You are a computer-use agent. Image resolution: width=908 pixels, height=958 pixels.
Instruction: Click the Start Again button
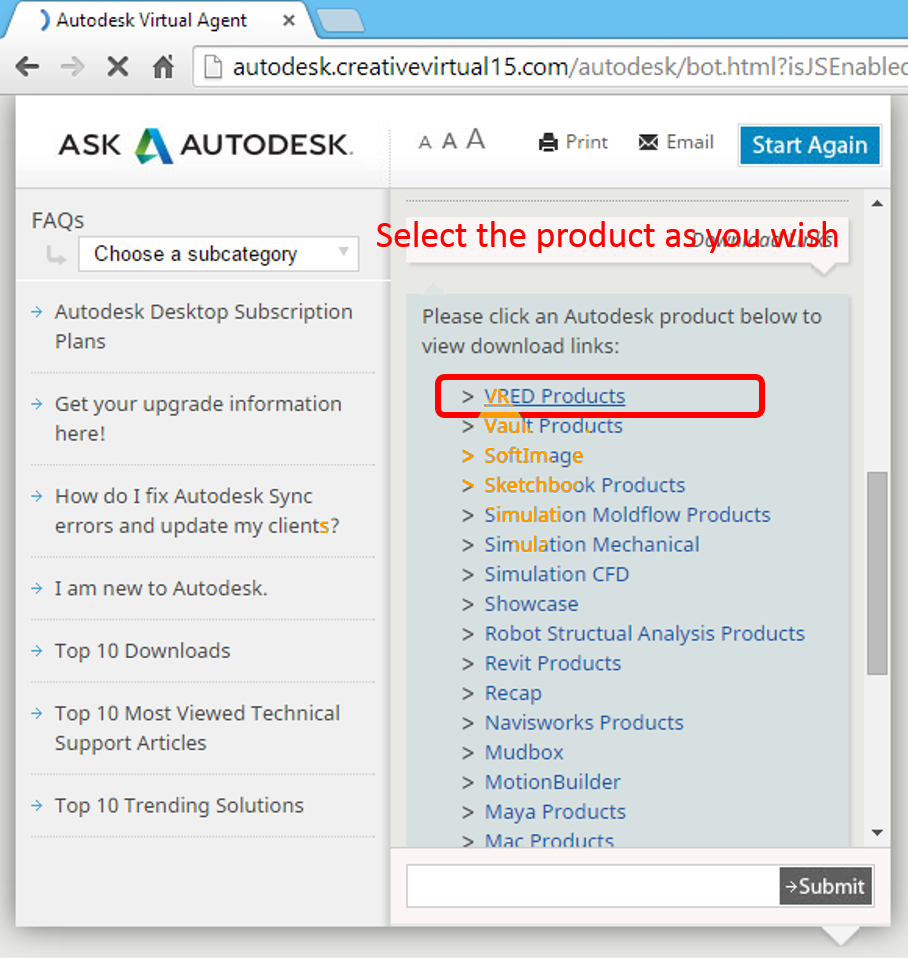[810, 145]
